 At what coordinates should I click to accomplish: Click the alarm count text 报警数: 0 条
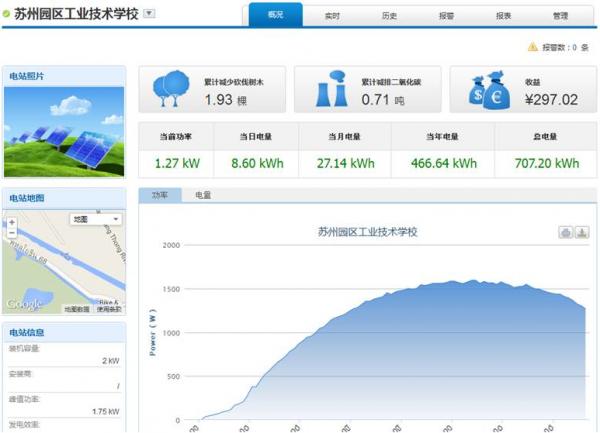click(565, 47)
